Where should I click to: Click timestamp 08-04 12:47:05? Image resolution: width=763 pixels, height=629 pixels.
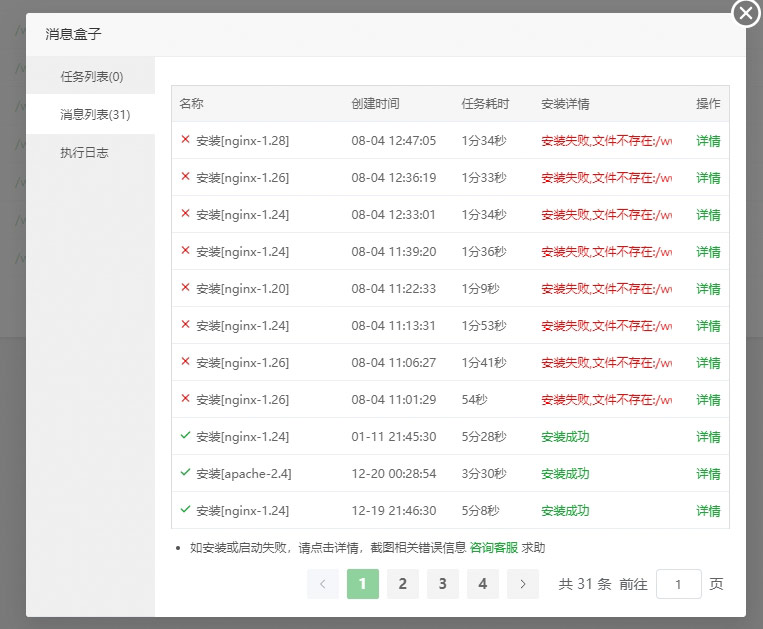(x=394, y=141)
